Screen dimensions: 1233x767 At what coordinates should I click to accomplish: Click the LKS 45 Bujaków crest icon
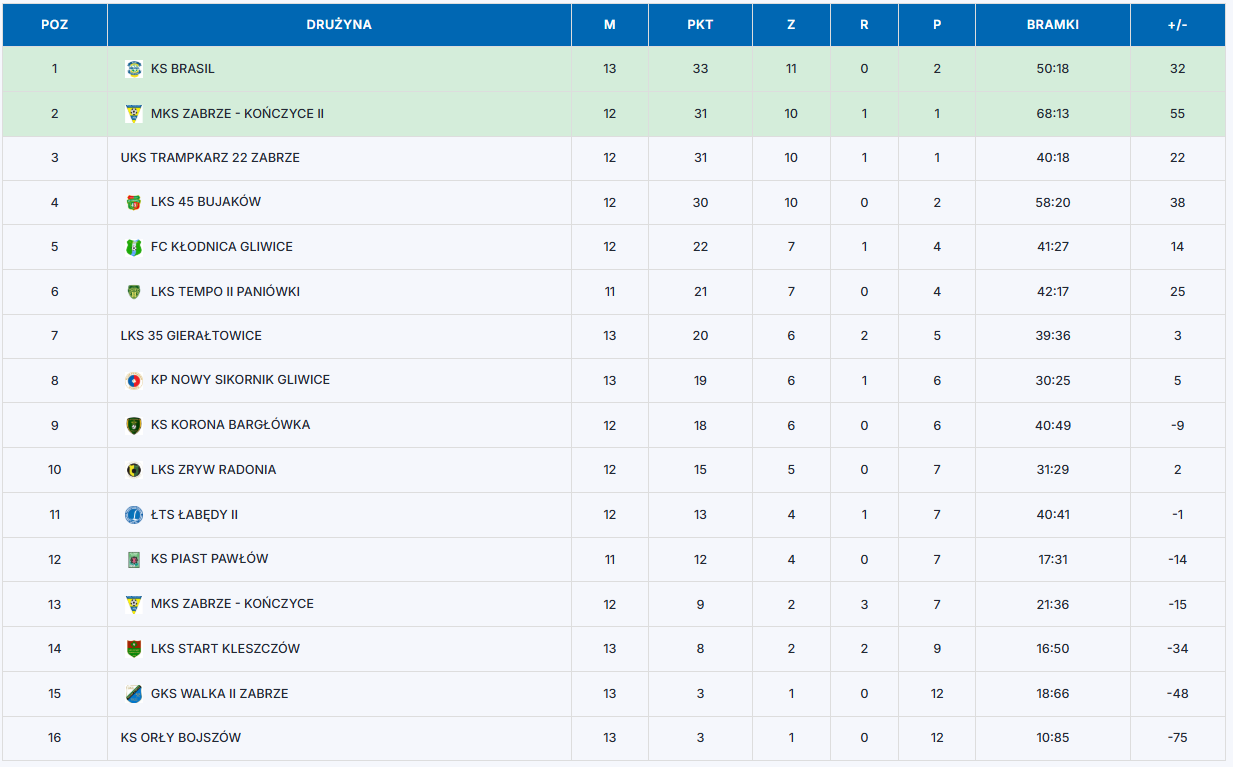click(133, 203)
